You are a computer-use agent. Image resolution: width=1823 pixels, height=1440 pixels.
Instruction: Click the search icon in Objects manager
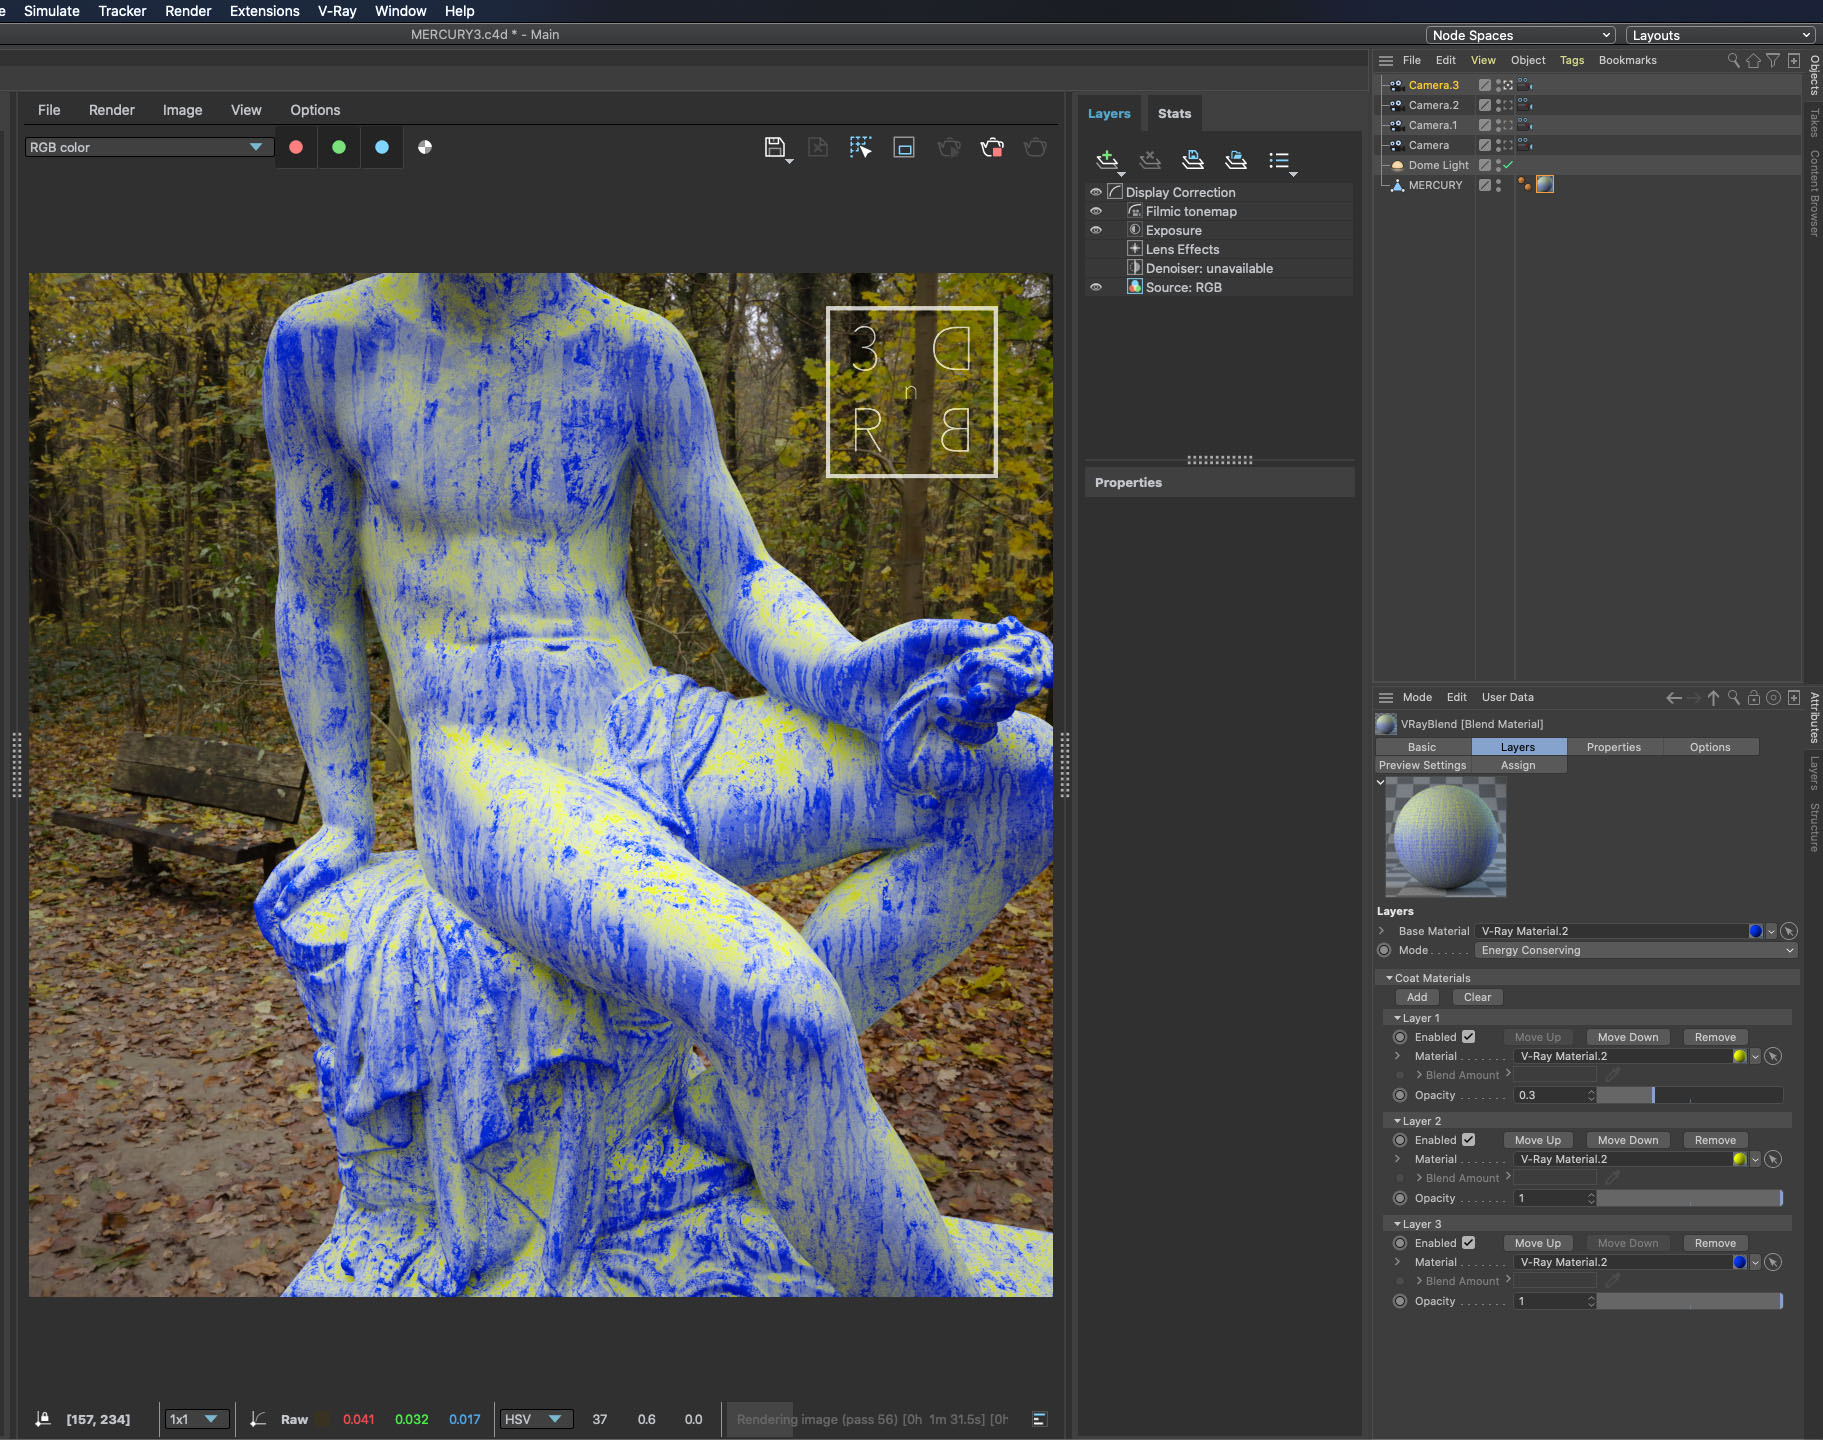pyautogui.click(x=1733, y=61)
